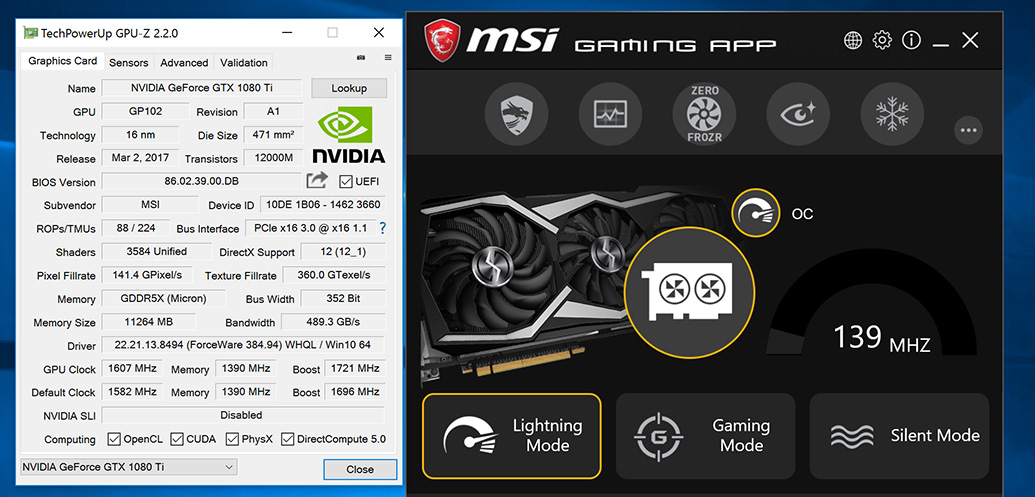The image size is (1035, 497).
Task: Click the DirectX Support value 12 (12_1)
Action: (x=343, y=251)
